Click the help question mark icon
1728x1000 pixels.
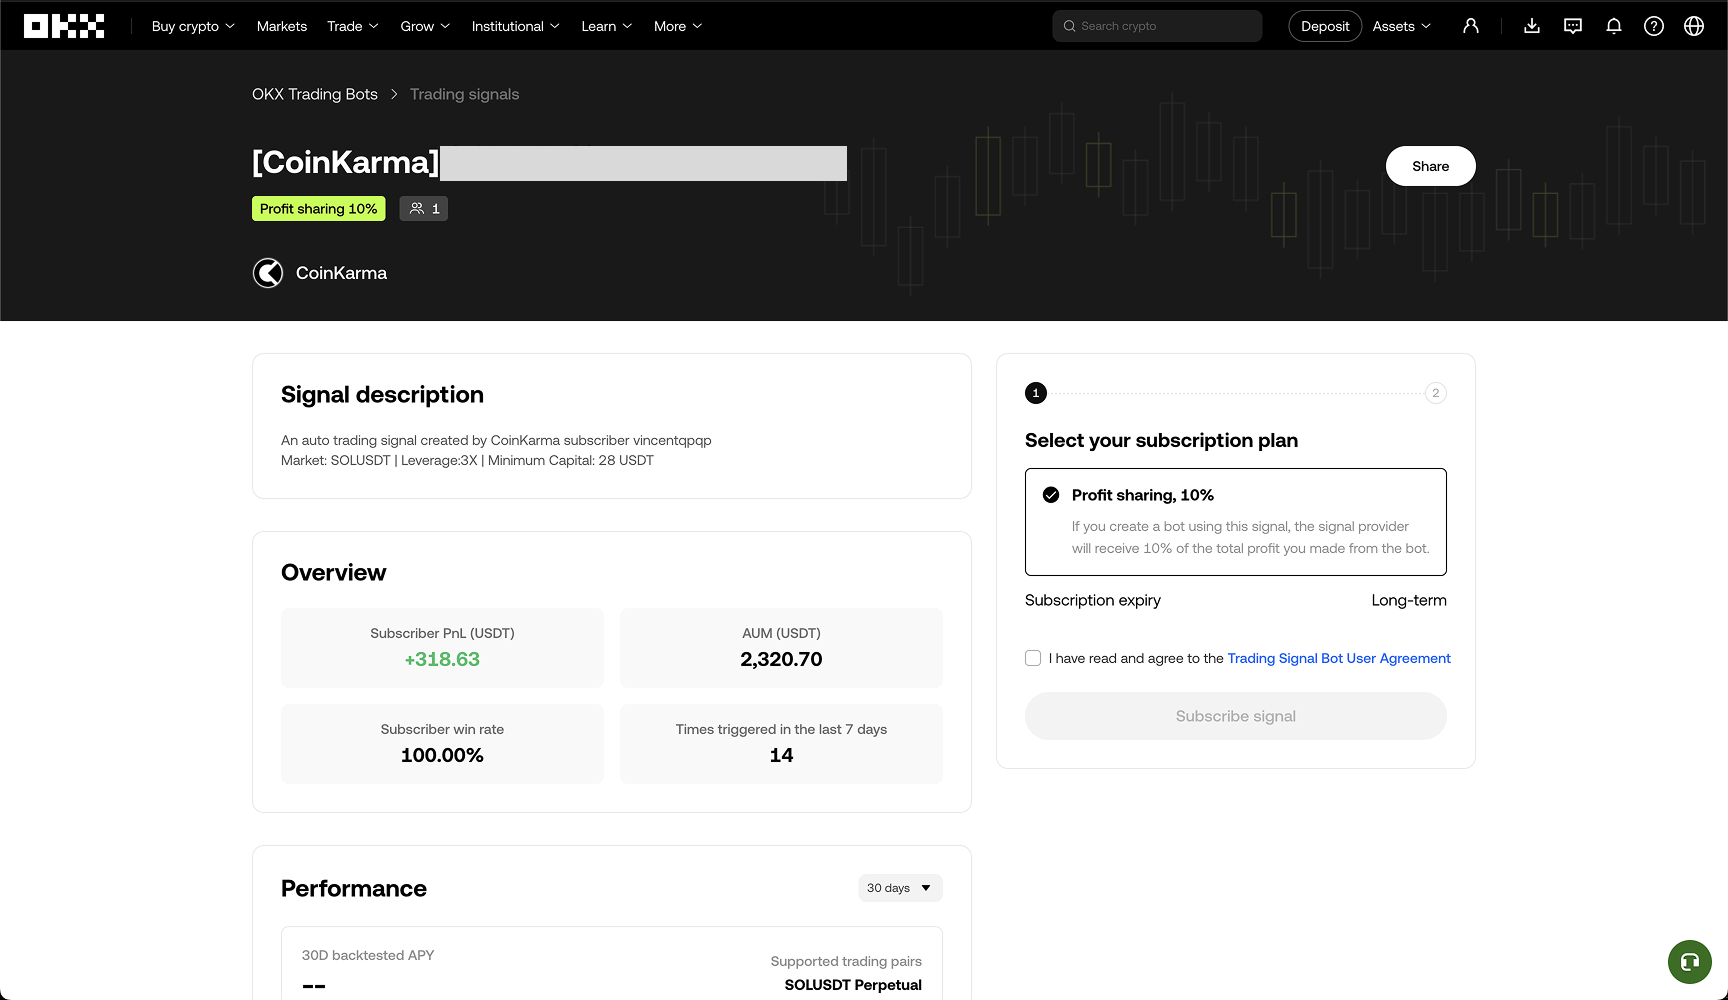[x=1653, y=26]
